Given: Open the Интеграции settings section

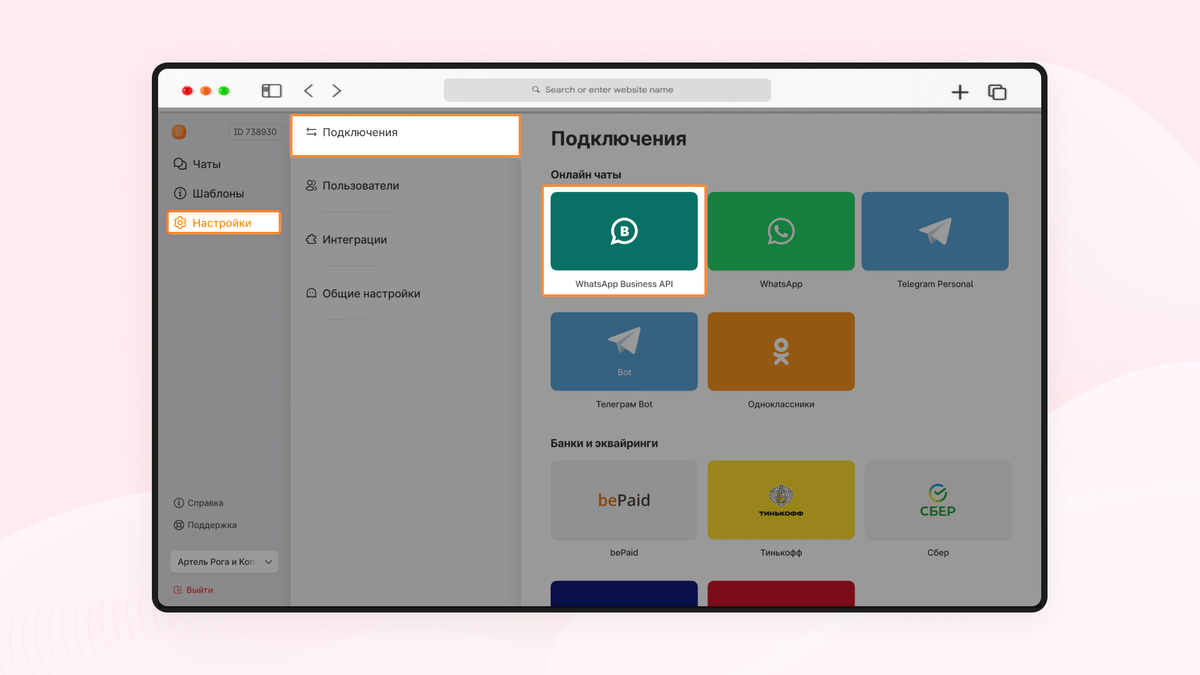Looking at the screenshot, I should coord(355,239).
